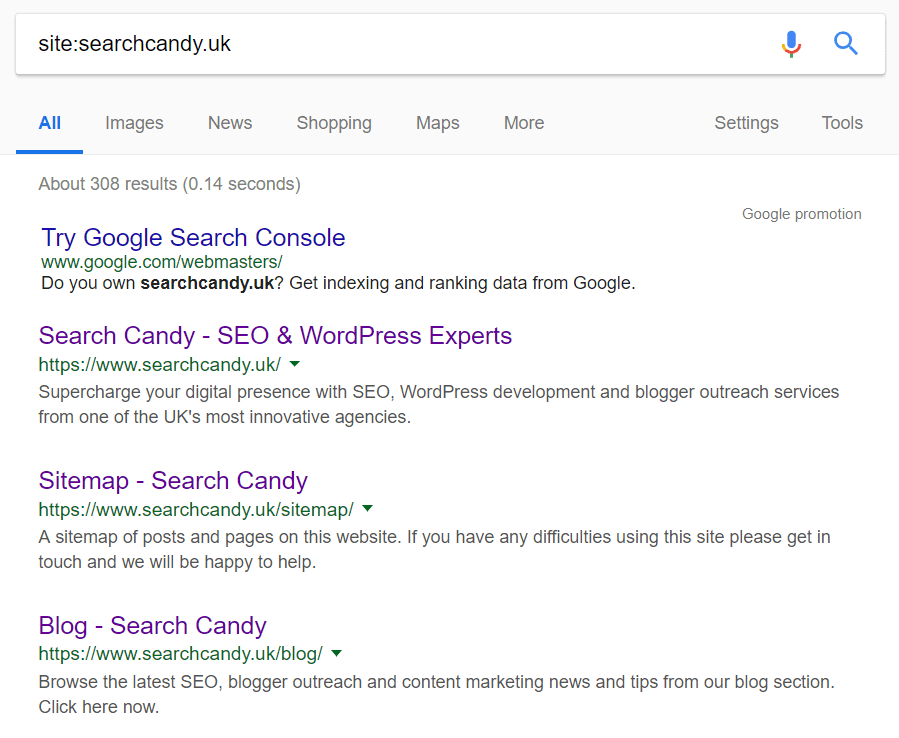Open the Sitemap - Search Candy result
Screen dimensions: 899x738
pos(173,481)
